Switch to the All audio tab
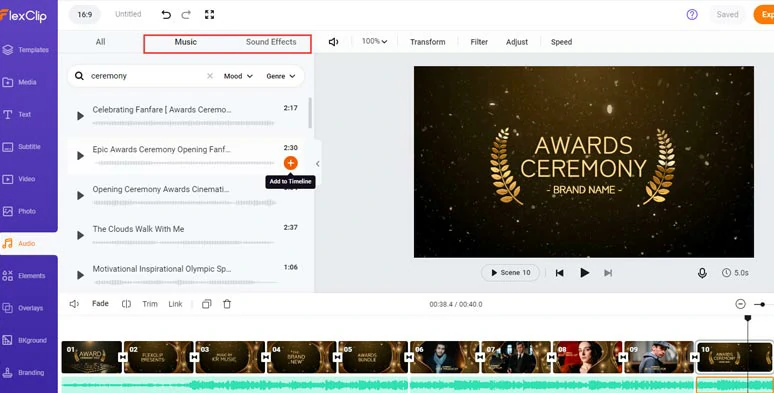This screenshot has width=774, height=393. pyautogui.click(x=101, y=42)
